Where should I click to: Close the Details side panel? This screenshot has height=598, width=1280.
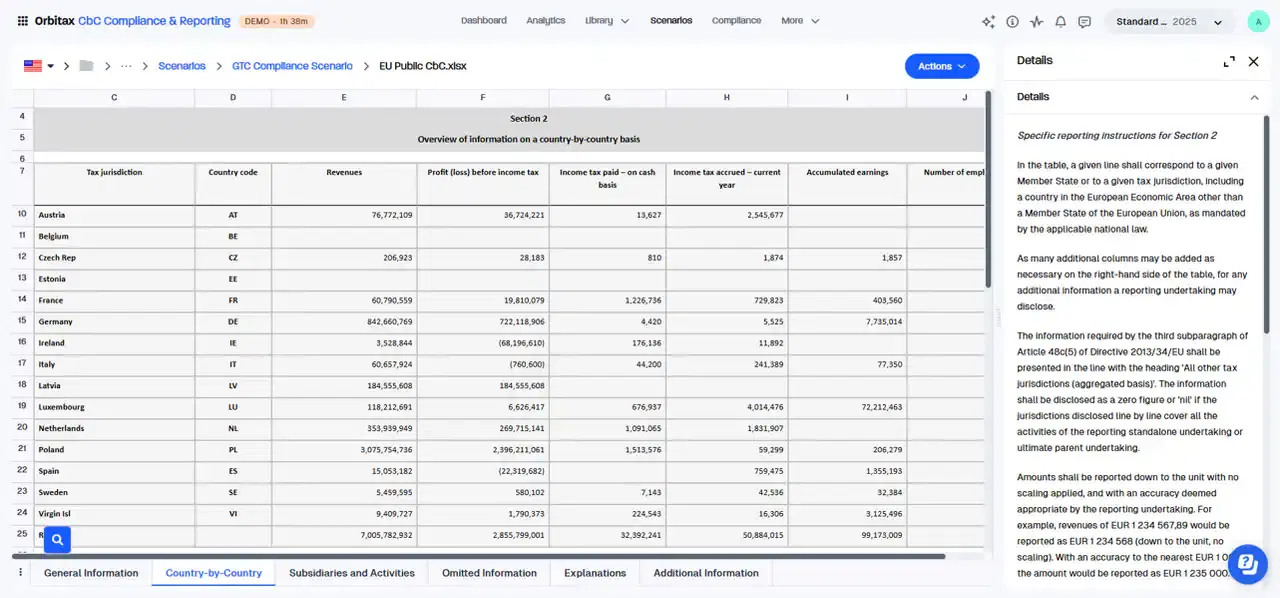tap(1253, 61)
